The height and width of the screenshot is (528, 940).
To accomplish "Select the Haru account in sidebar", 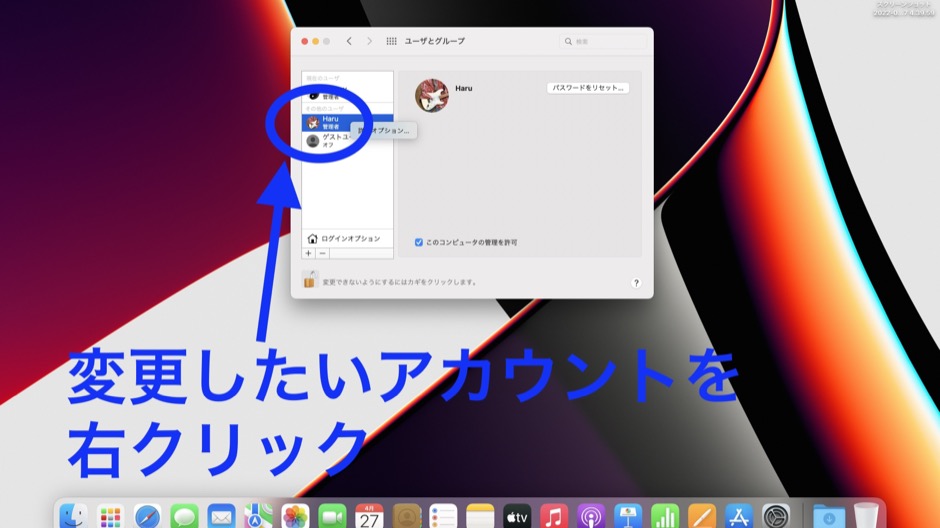I will (328, 121).
